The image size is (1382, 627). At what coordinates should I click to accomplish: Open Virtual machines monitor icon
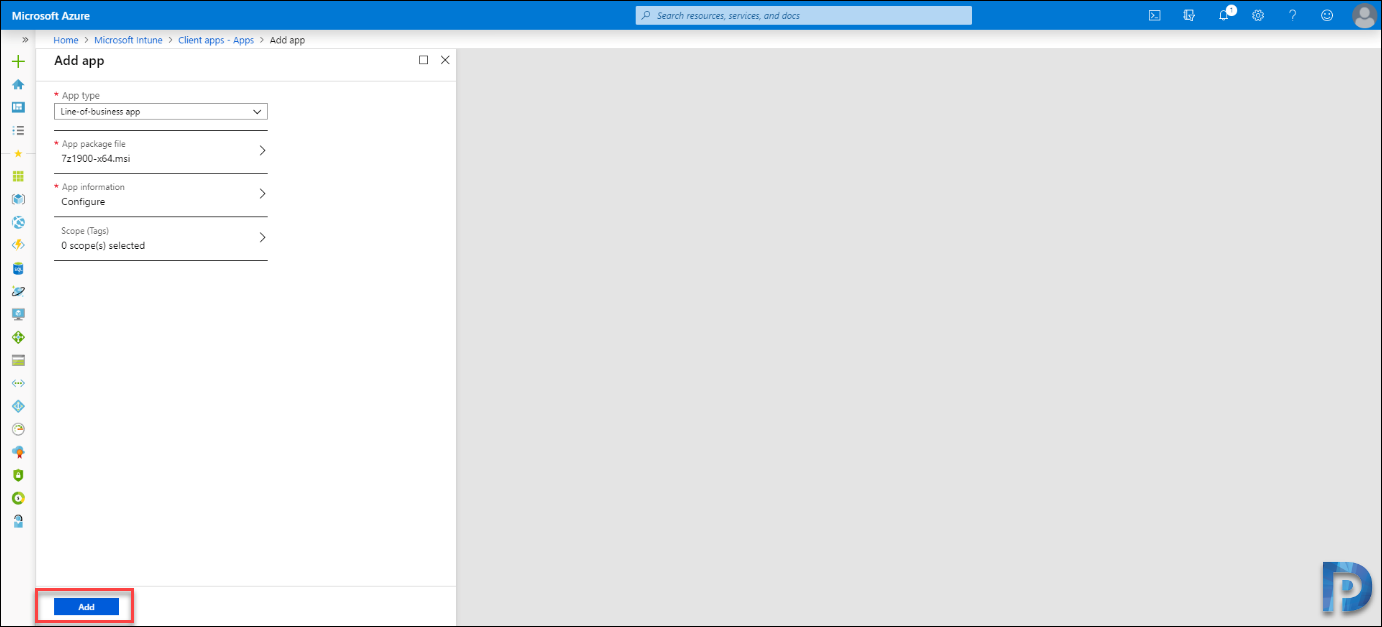18,314
